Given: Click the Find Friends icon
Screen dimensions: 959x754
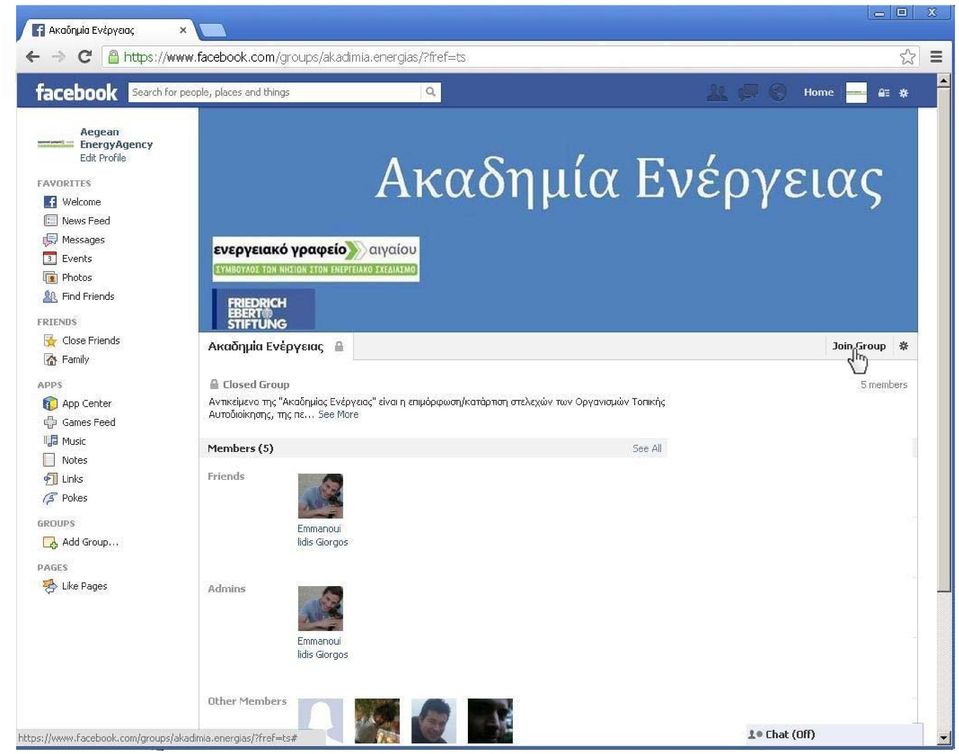Looking at the screenshot, I should coord(50,297).
